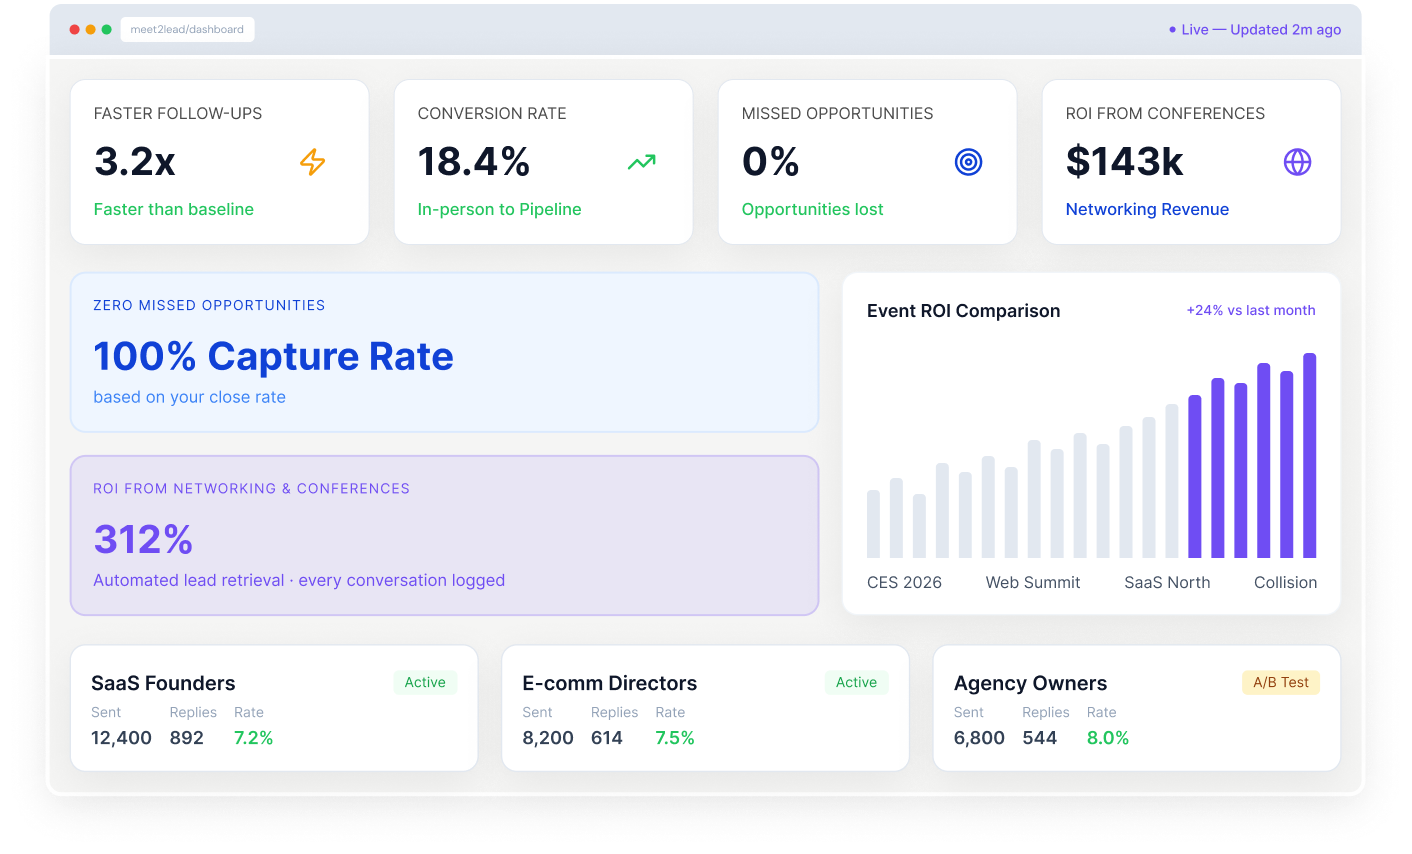
Task: Open the E-comm Directors campaign title
Action: point(610,683)
